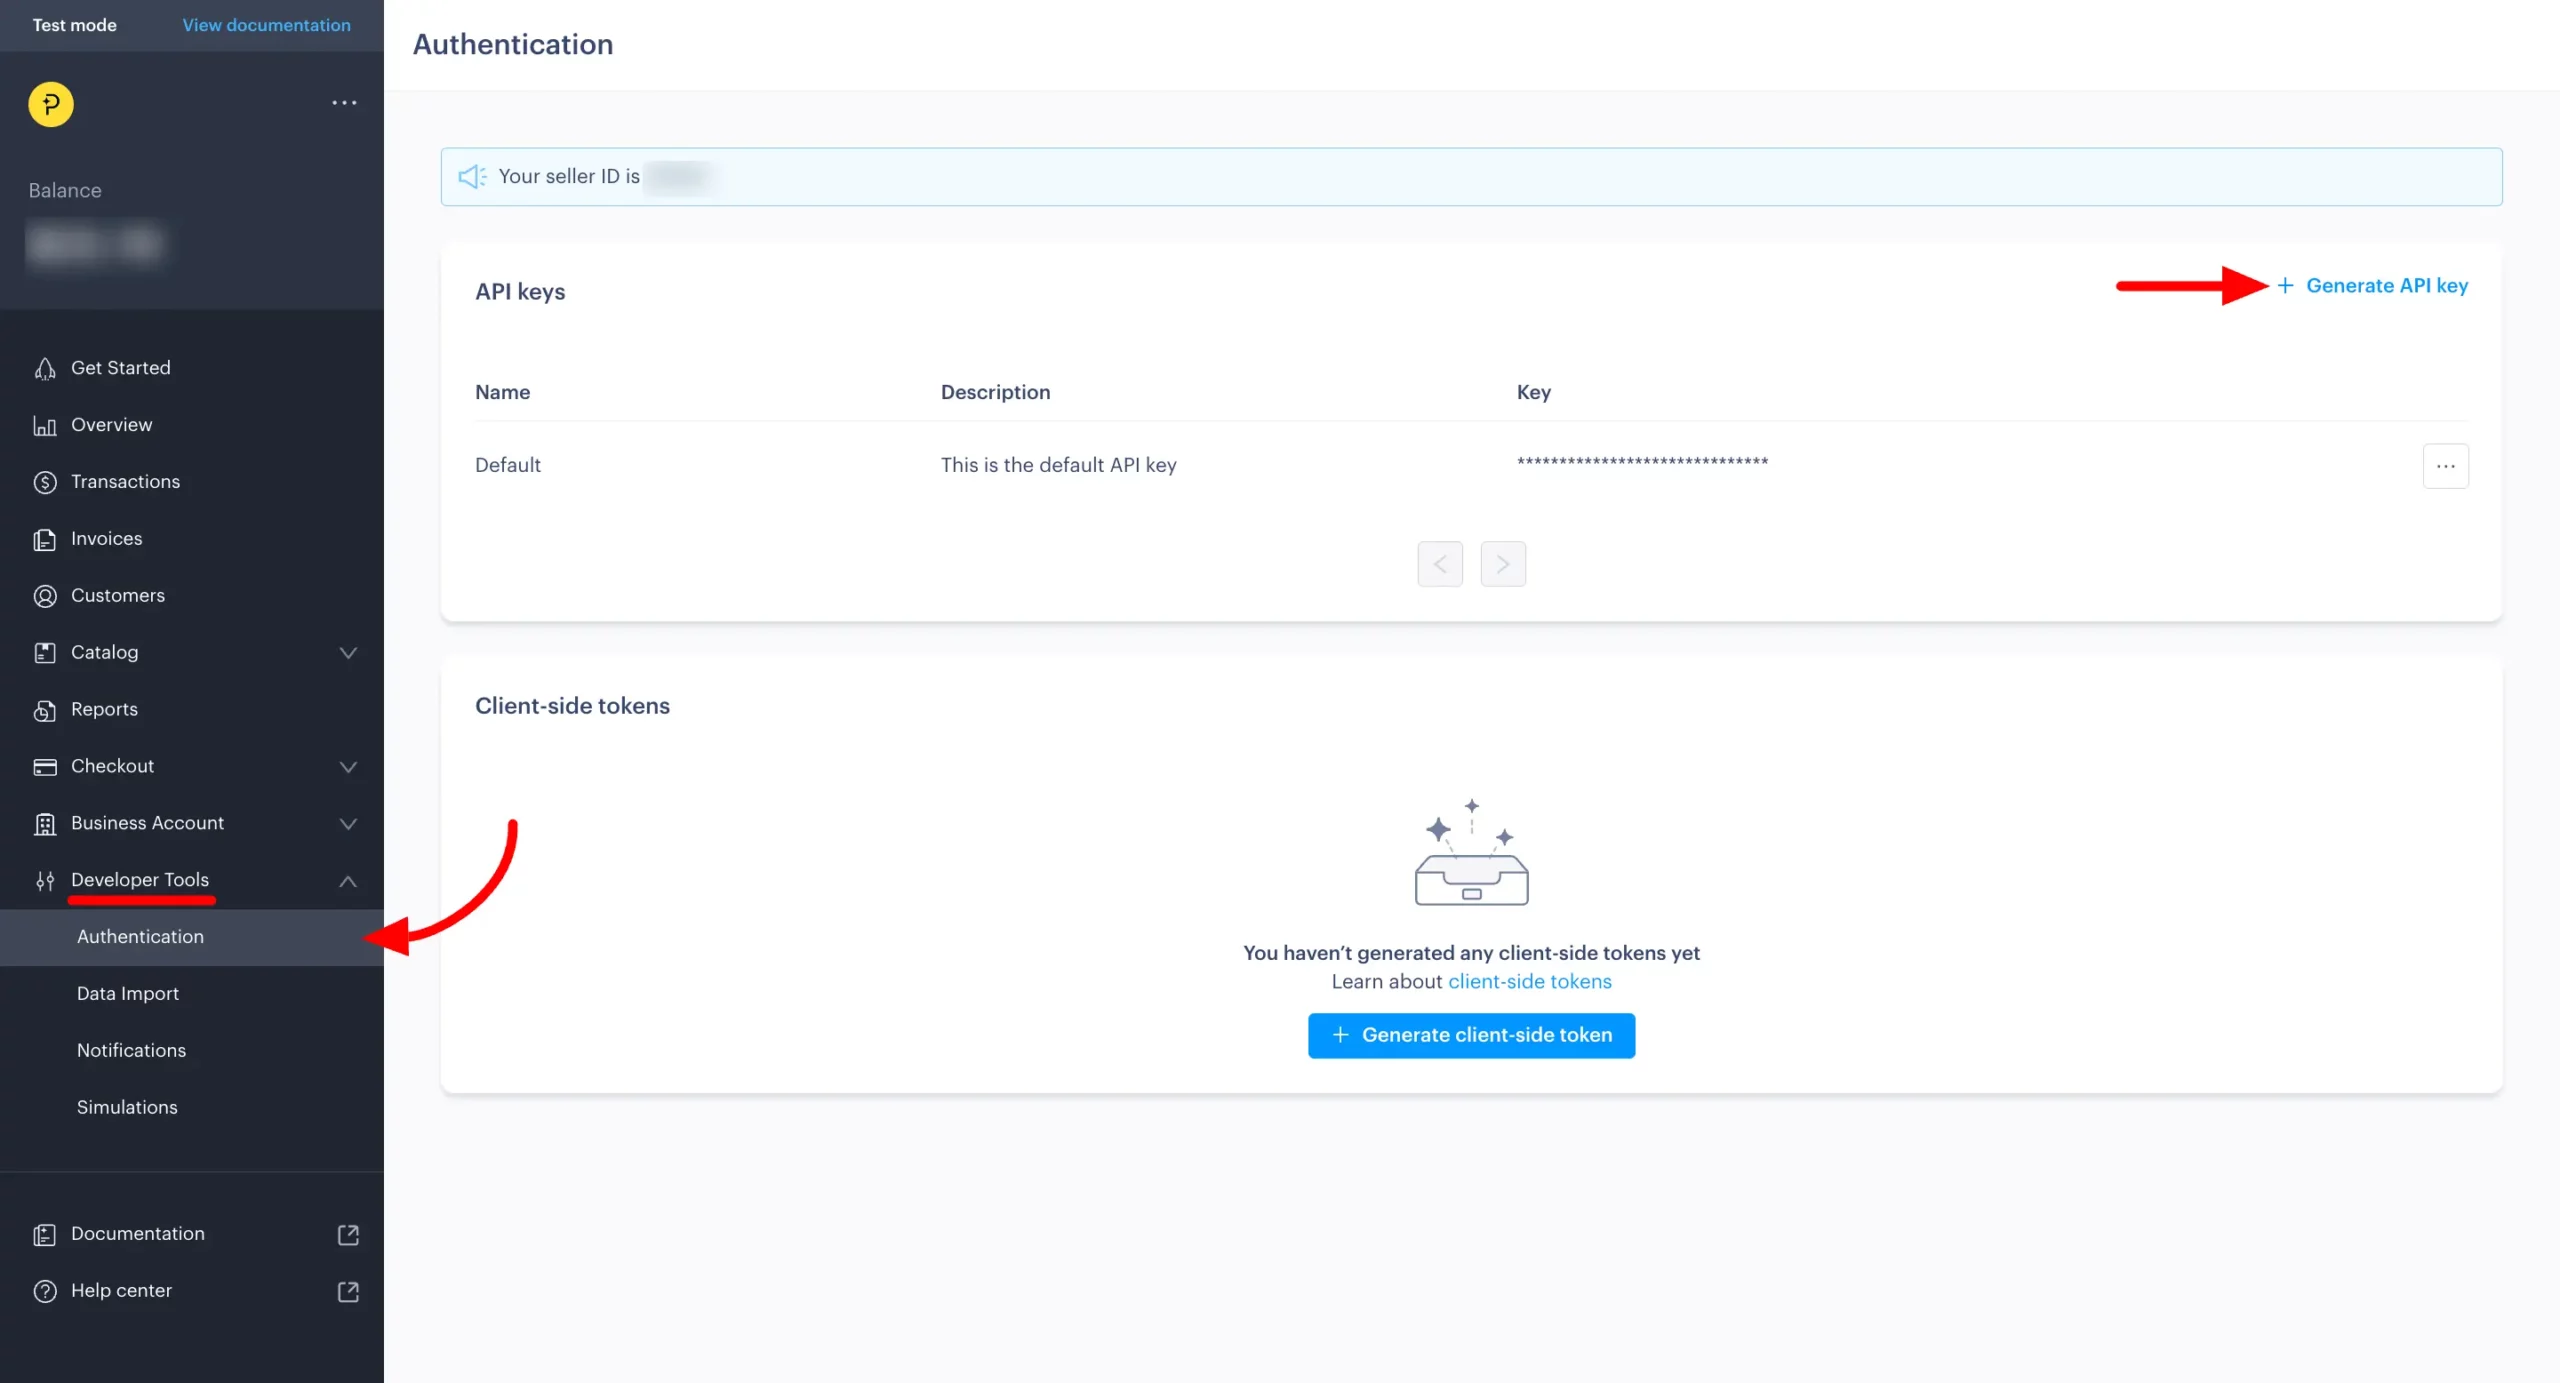Click the Overview chart icon
The height and width of the screenshot is (1383, 2560).
click(x=45, y=426)
